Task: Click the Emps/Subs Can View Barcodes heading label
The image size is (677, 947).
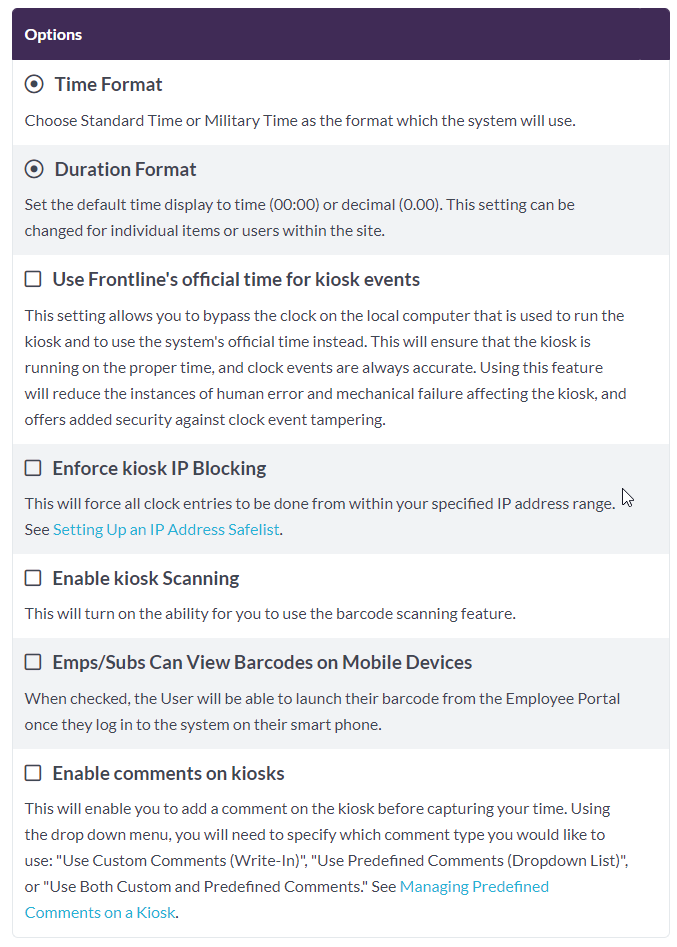Action: [262, 662]
